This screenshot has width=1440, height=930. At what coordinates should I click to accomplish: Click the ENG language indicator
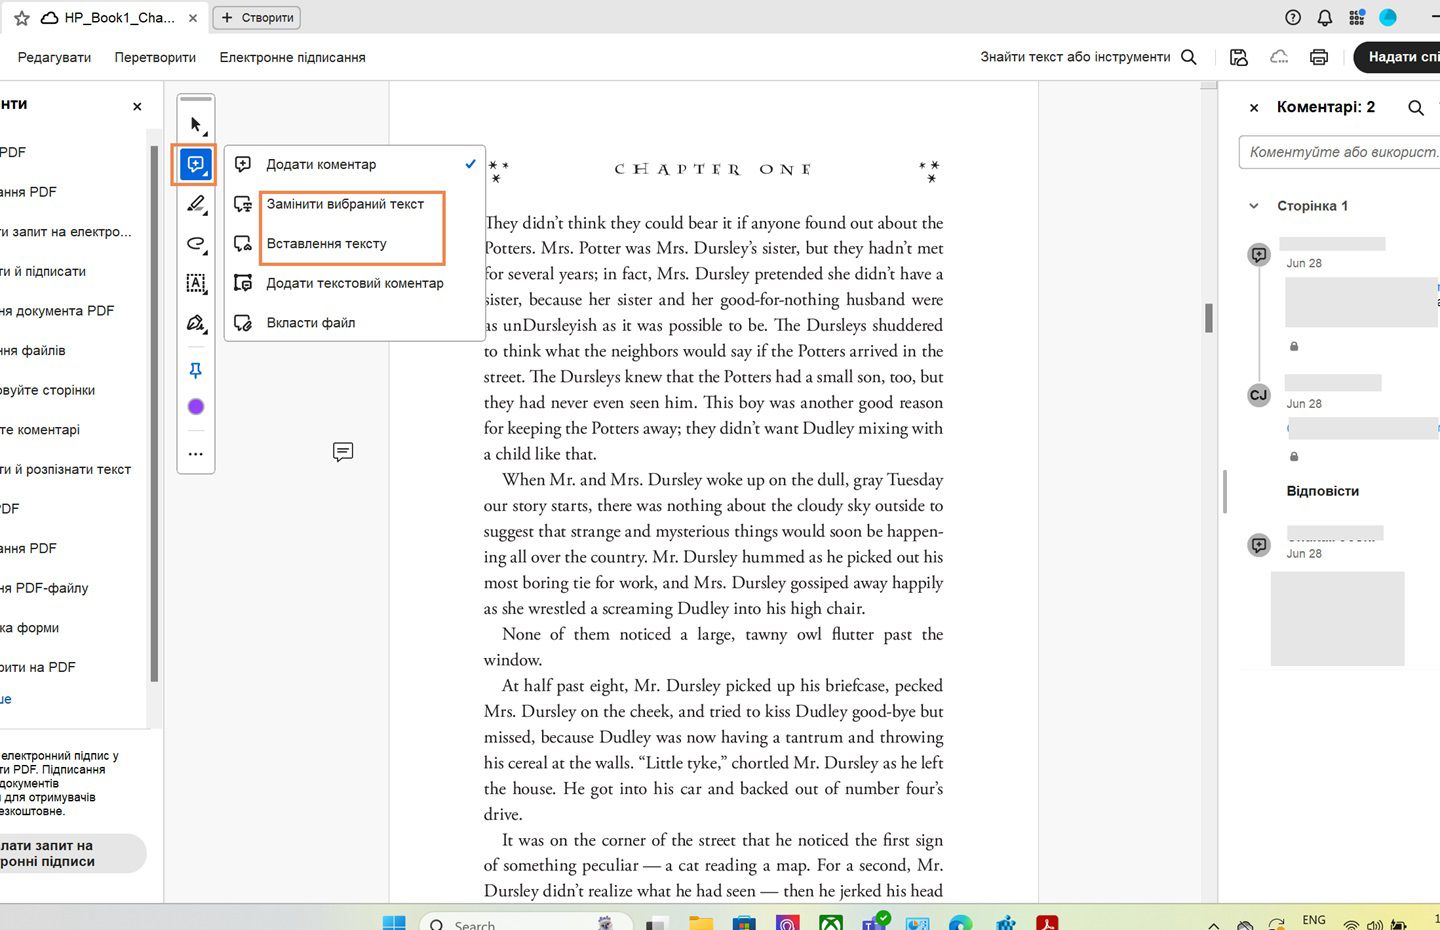click(x=1314, y=920)
